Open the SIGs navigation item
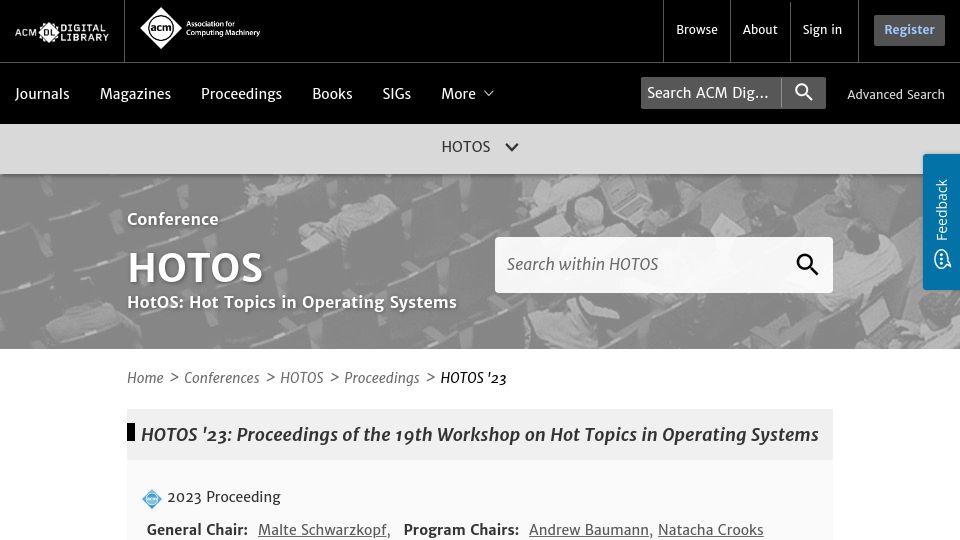This screenshot has width=960, height=540. tap(397, 94)
